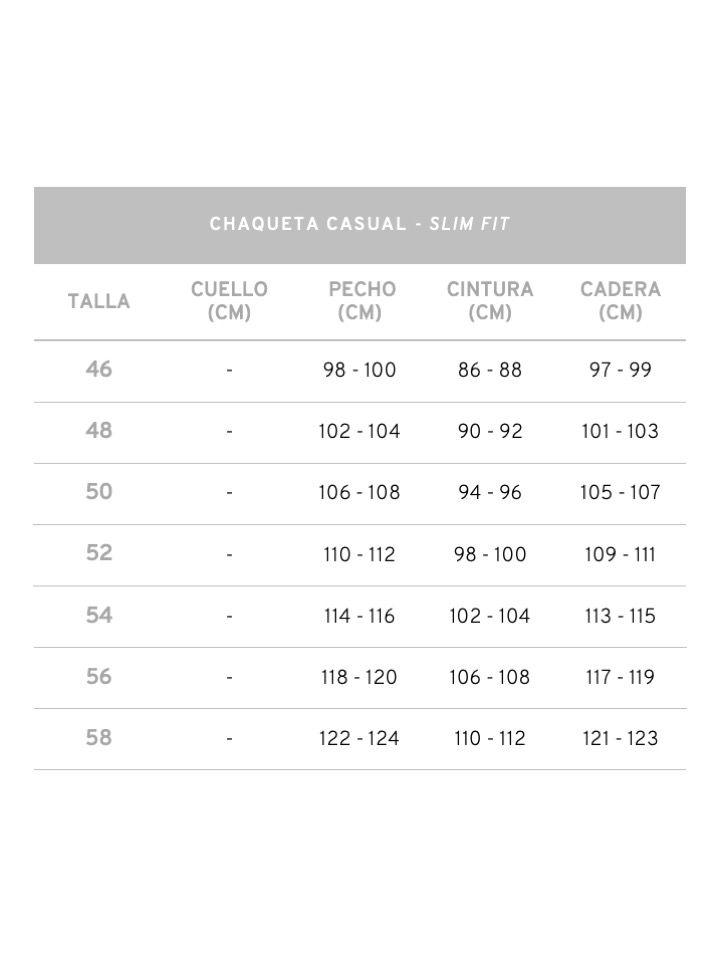Viewport: 720px width, 957px height.
Task: Click size 48 row label
Action: coord(99,431)
